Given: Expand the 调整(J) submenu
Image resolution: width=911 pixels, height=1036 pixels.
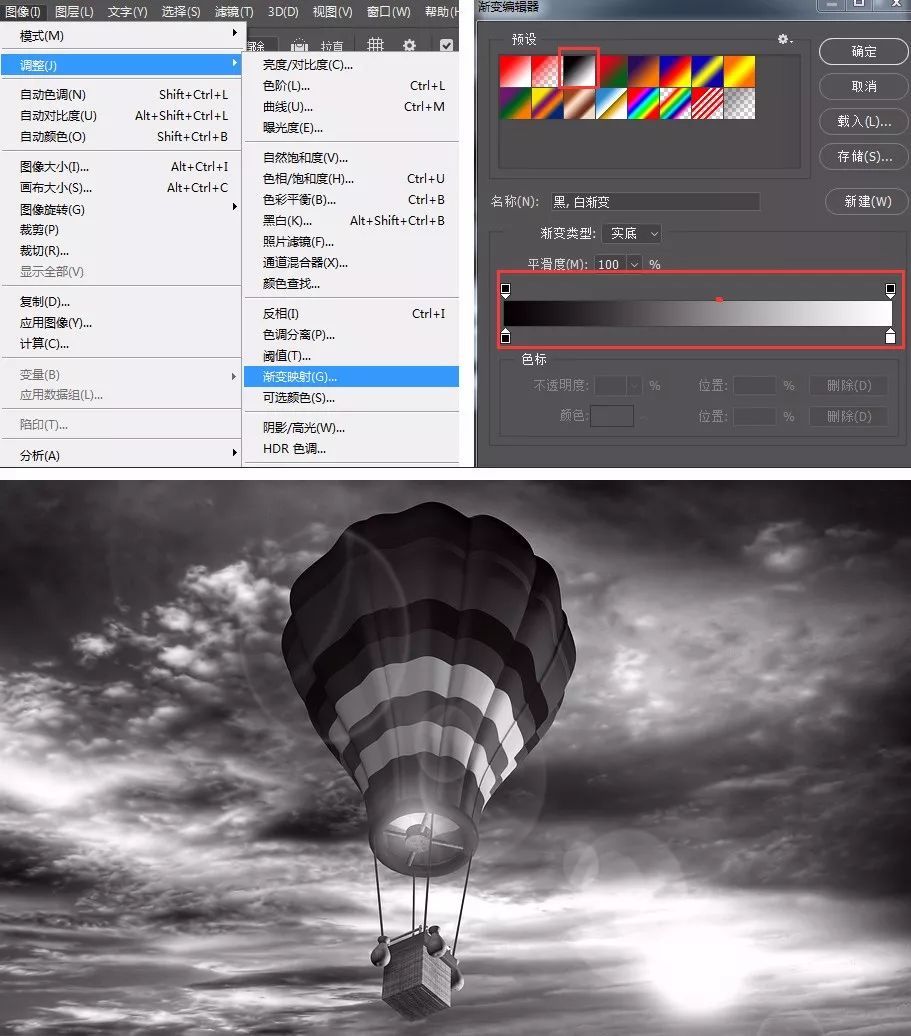Looking at the screenshot, I should point(122,65).
